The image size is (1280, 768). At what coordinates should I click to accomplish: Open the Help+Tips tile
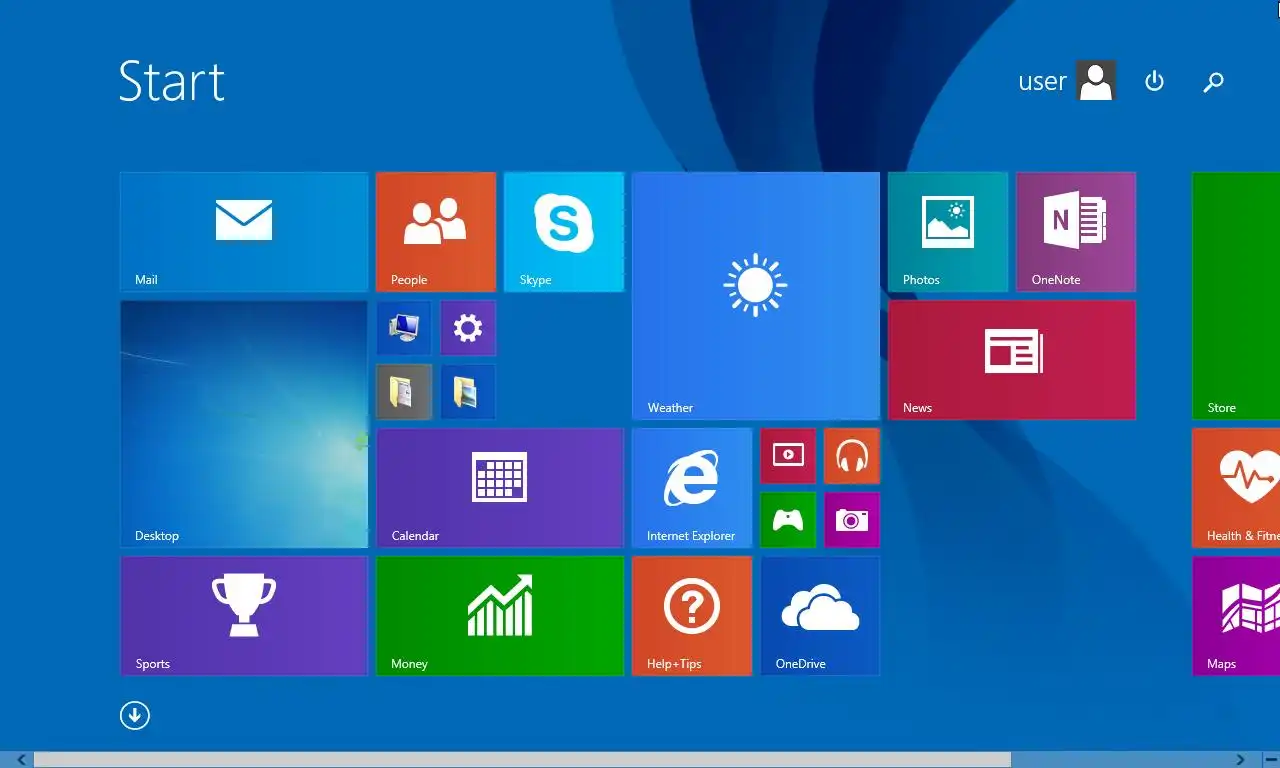tap(692, 616)
